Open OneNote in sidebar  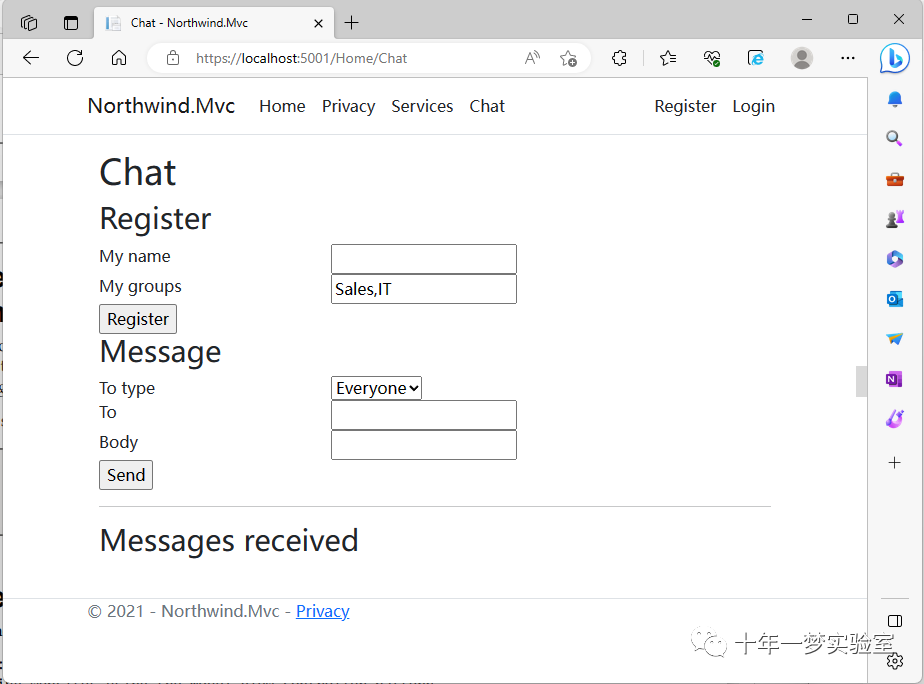tap(895, 379)
